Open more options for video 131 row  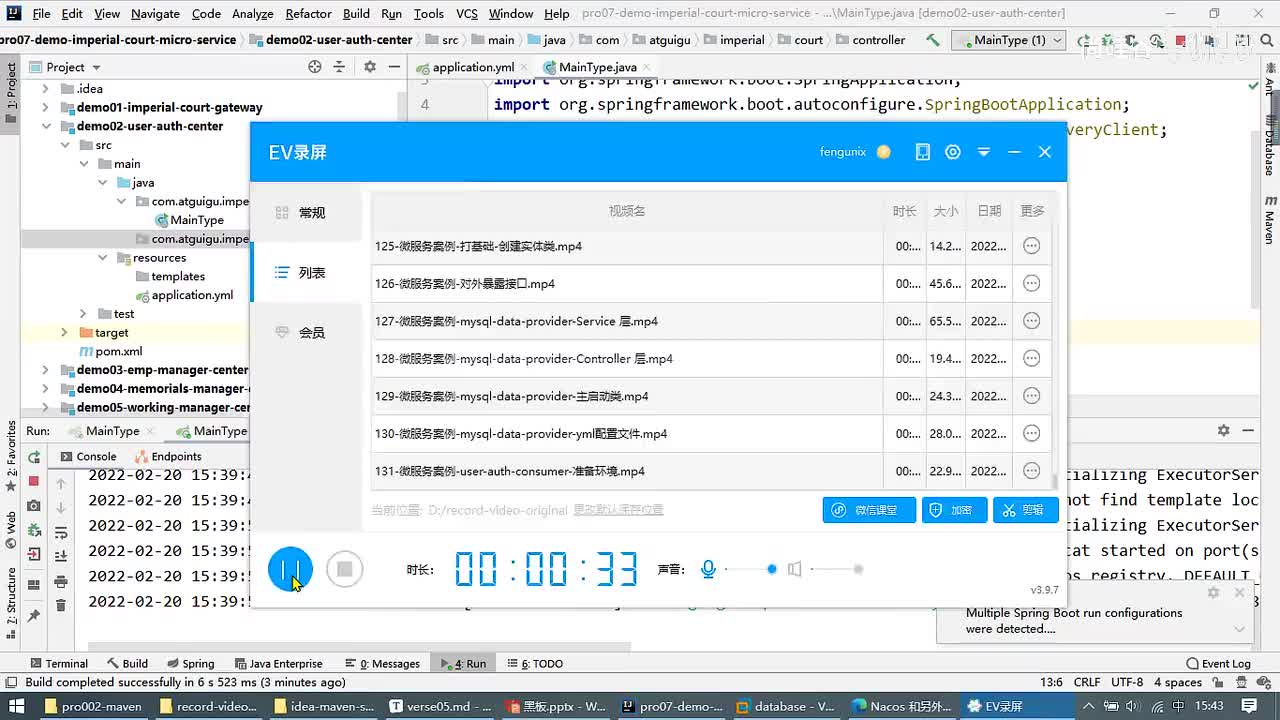pos(1031,471)
